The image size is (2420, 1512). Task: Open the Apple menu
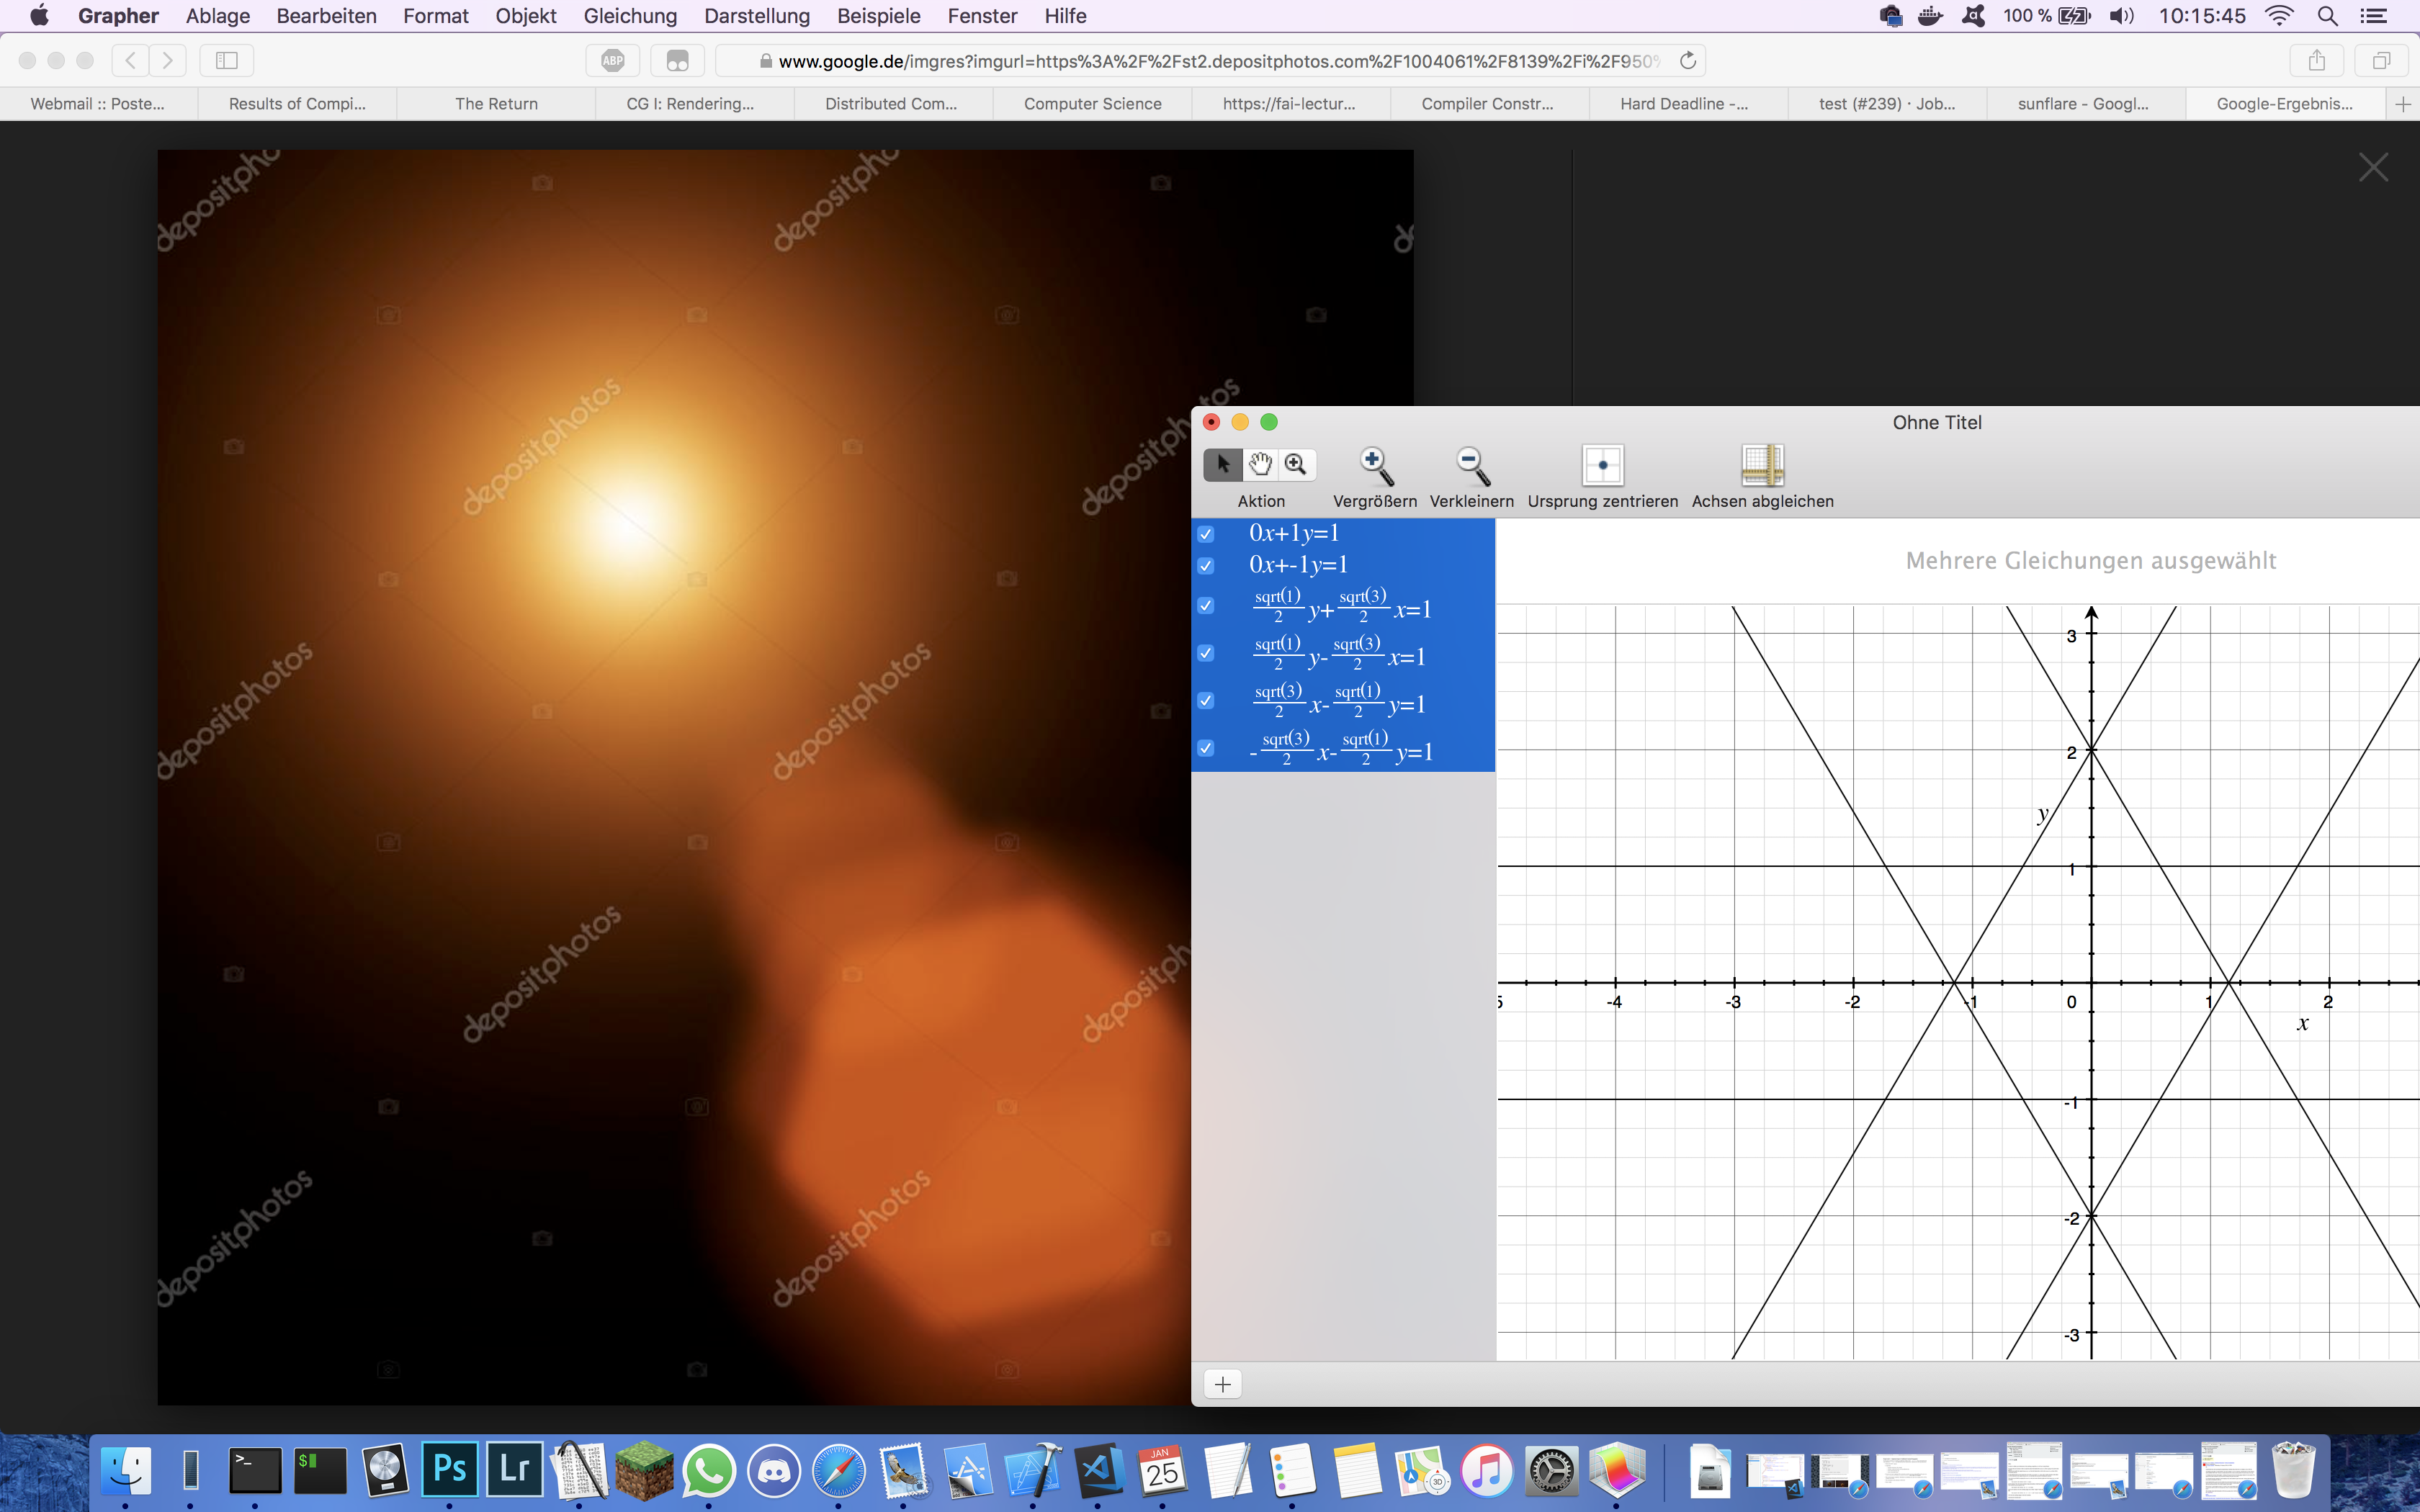(40, 16)
